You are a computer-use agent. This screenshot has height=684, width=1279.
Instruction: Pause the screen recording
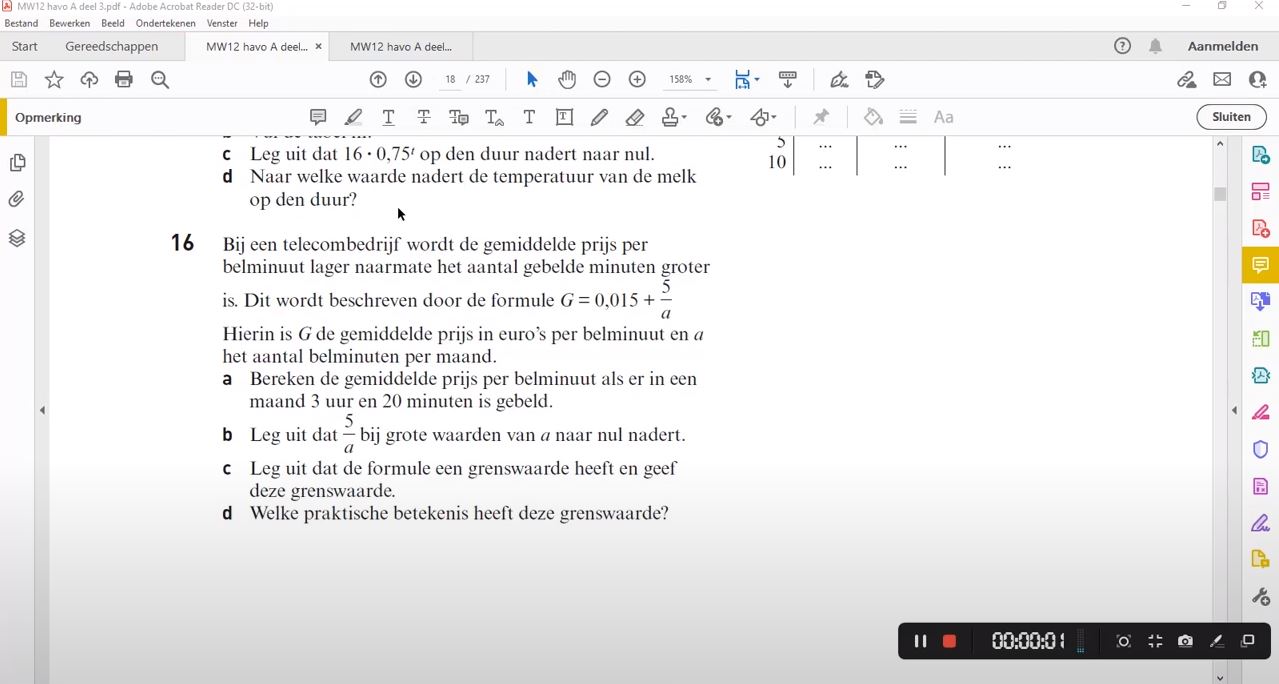(920, 641)
